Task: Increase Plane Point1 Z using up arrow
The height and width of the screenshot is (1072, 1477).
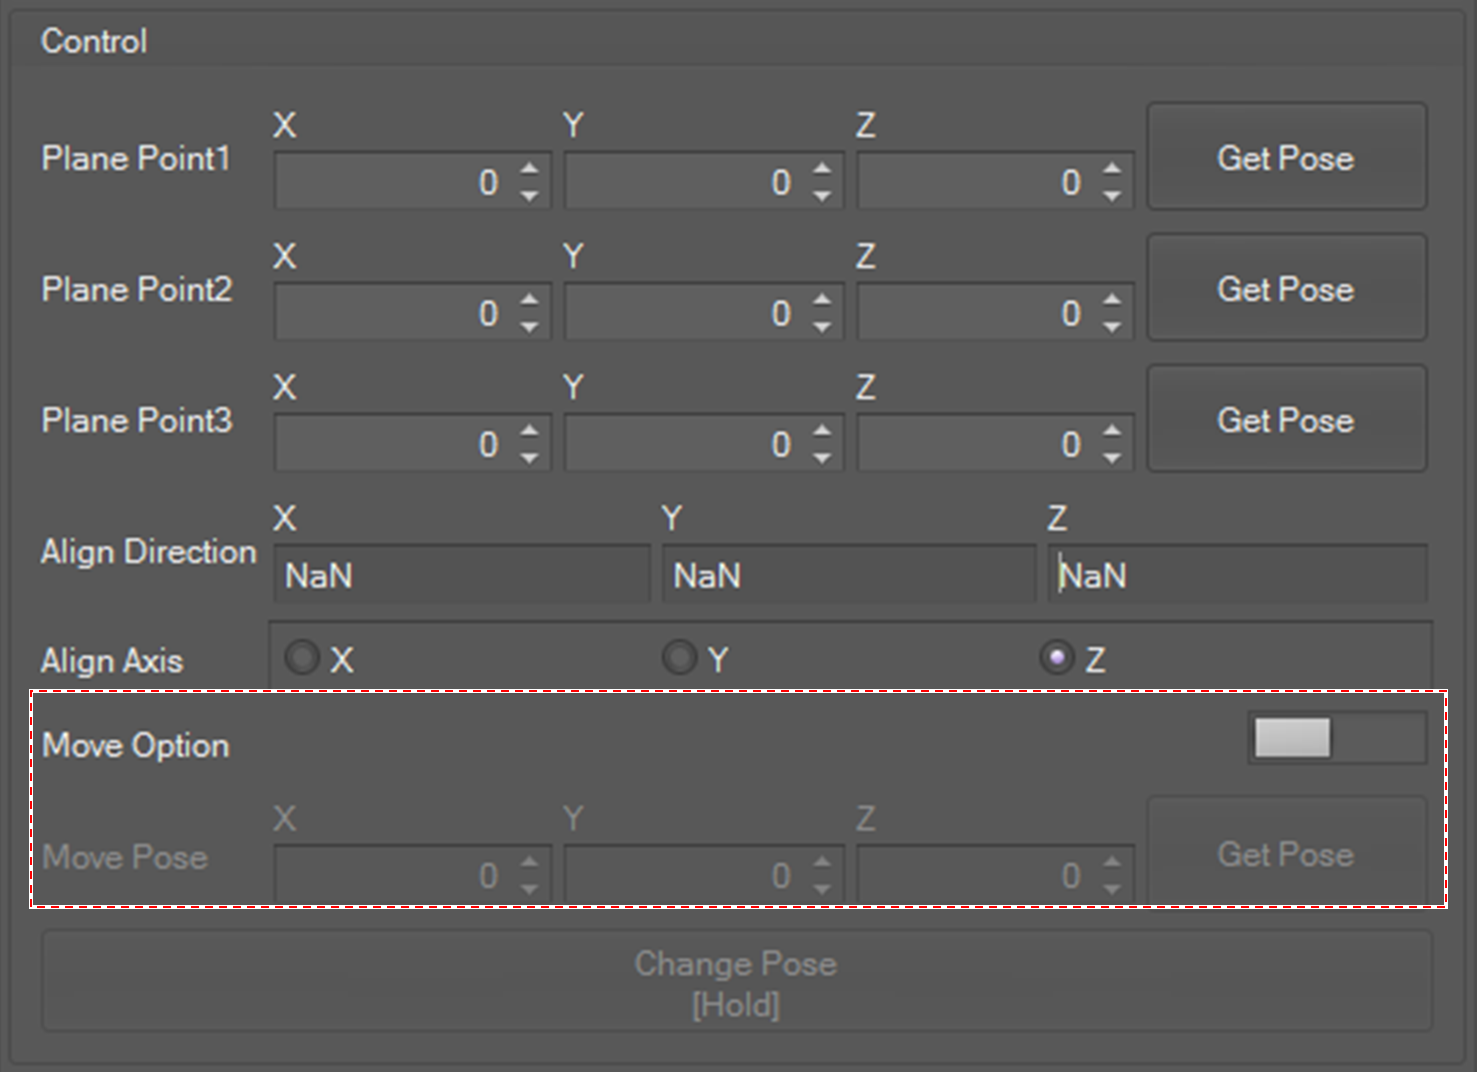Action: click(1112, 168)
